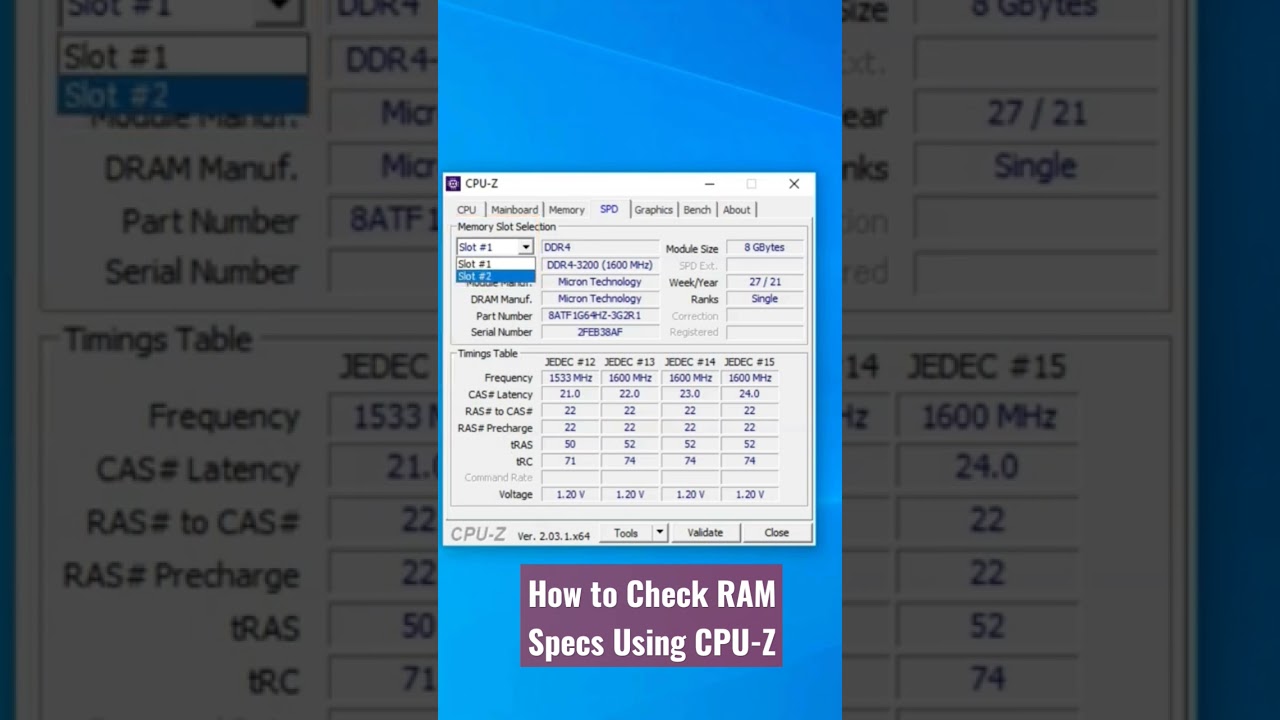1280x720 pixels.
Task: Click the Tools button
Action: [626, 533]
